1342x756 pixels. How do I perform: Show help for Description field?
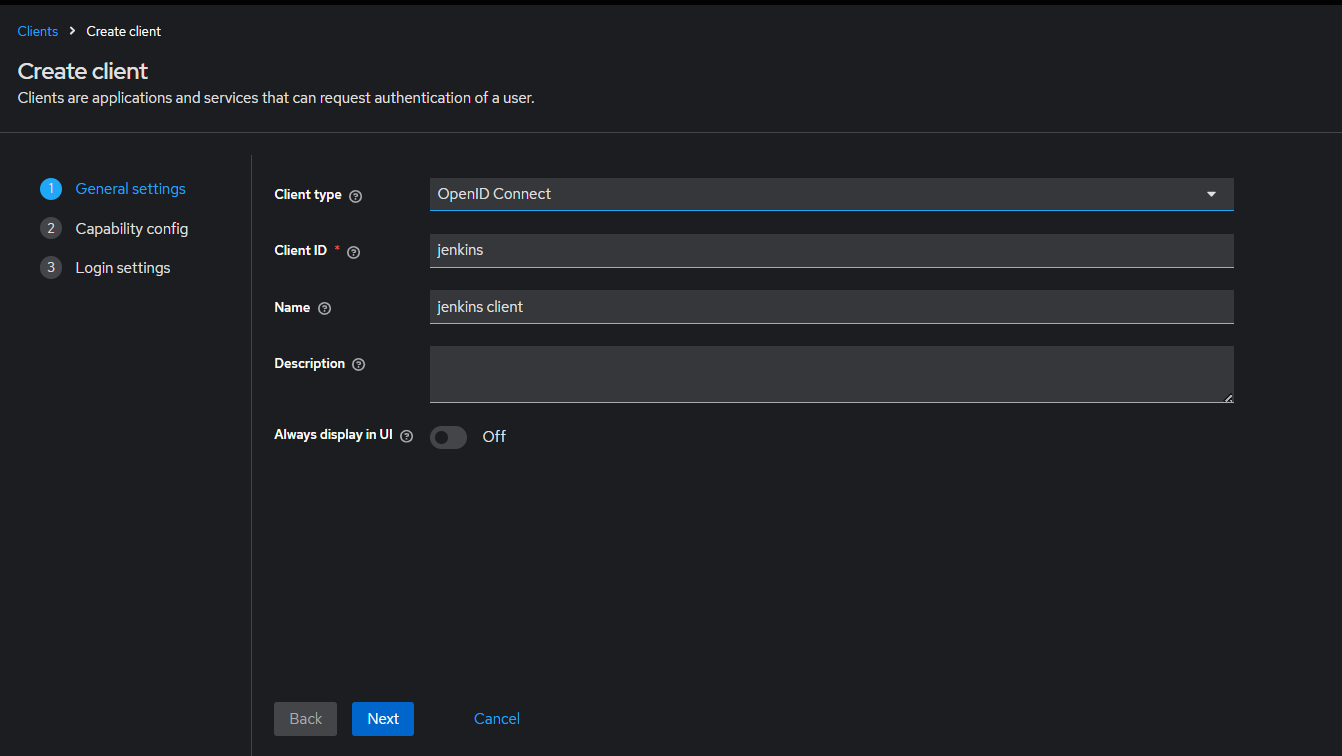click(x=359, y=365)
